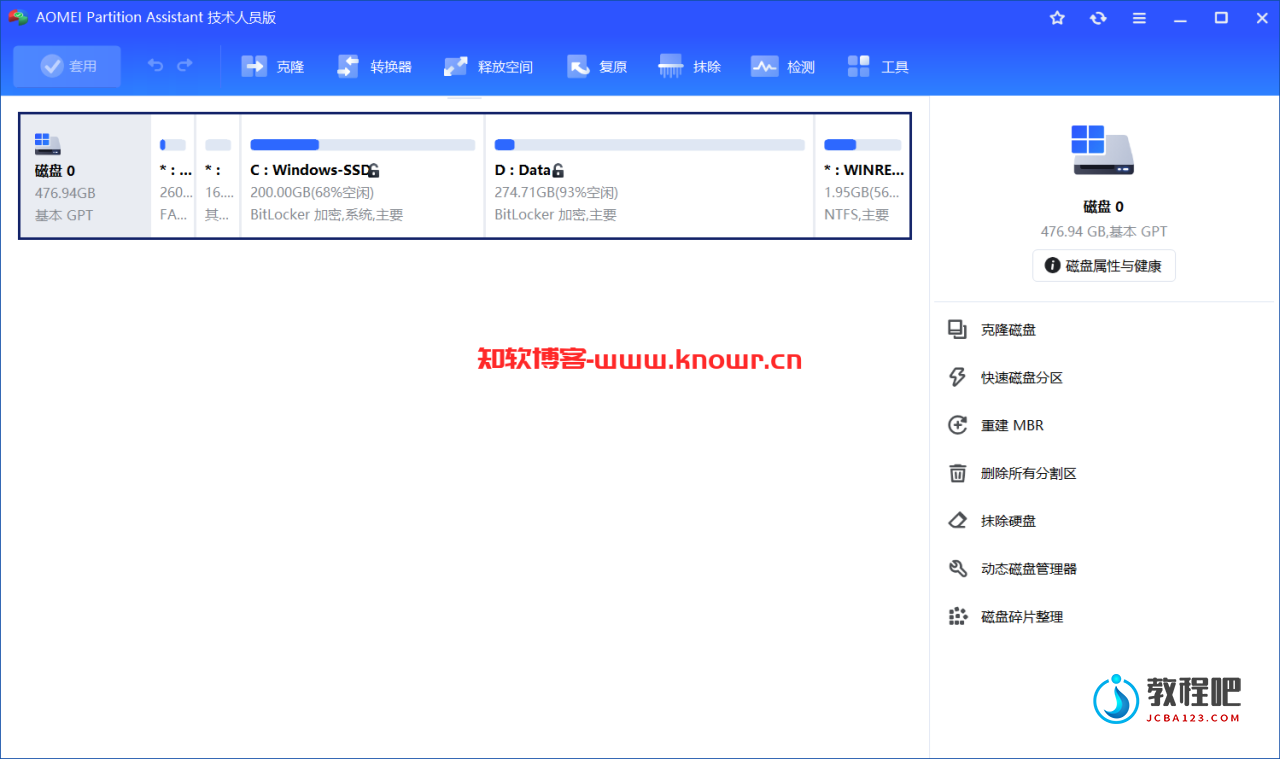The height and width of the screenshot is (759, 1280).
Task: Select the D: Data partition
Action: (650, 176)
